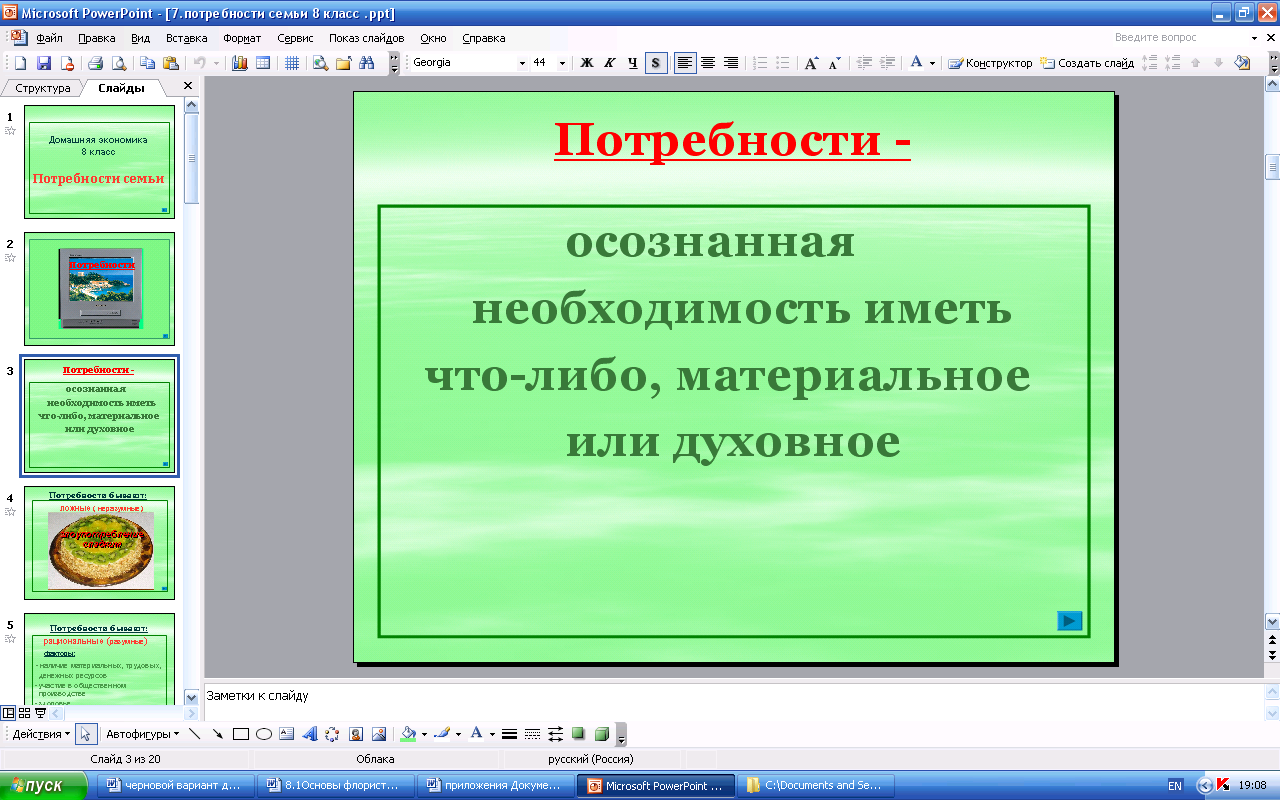
Task: Insert a diagram or organization chart
Action: tap(333, 734)
